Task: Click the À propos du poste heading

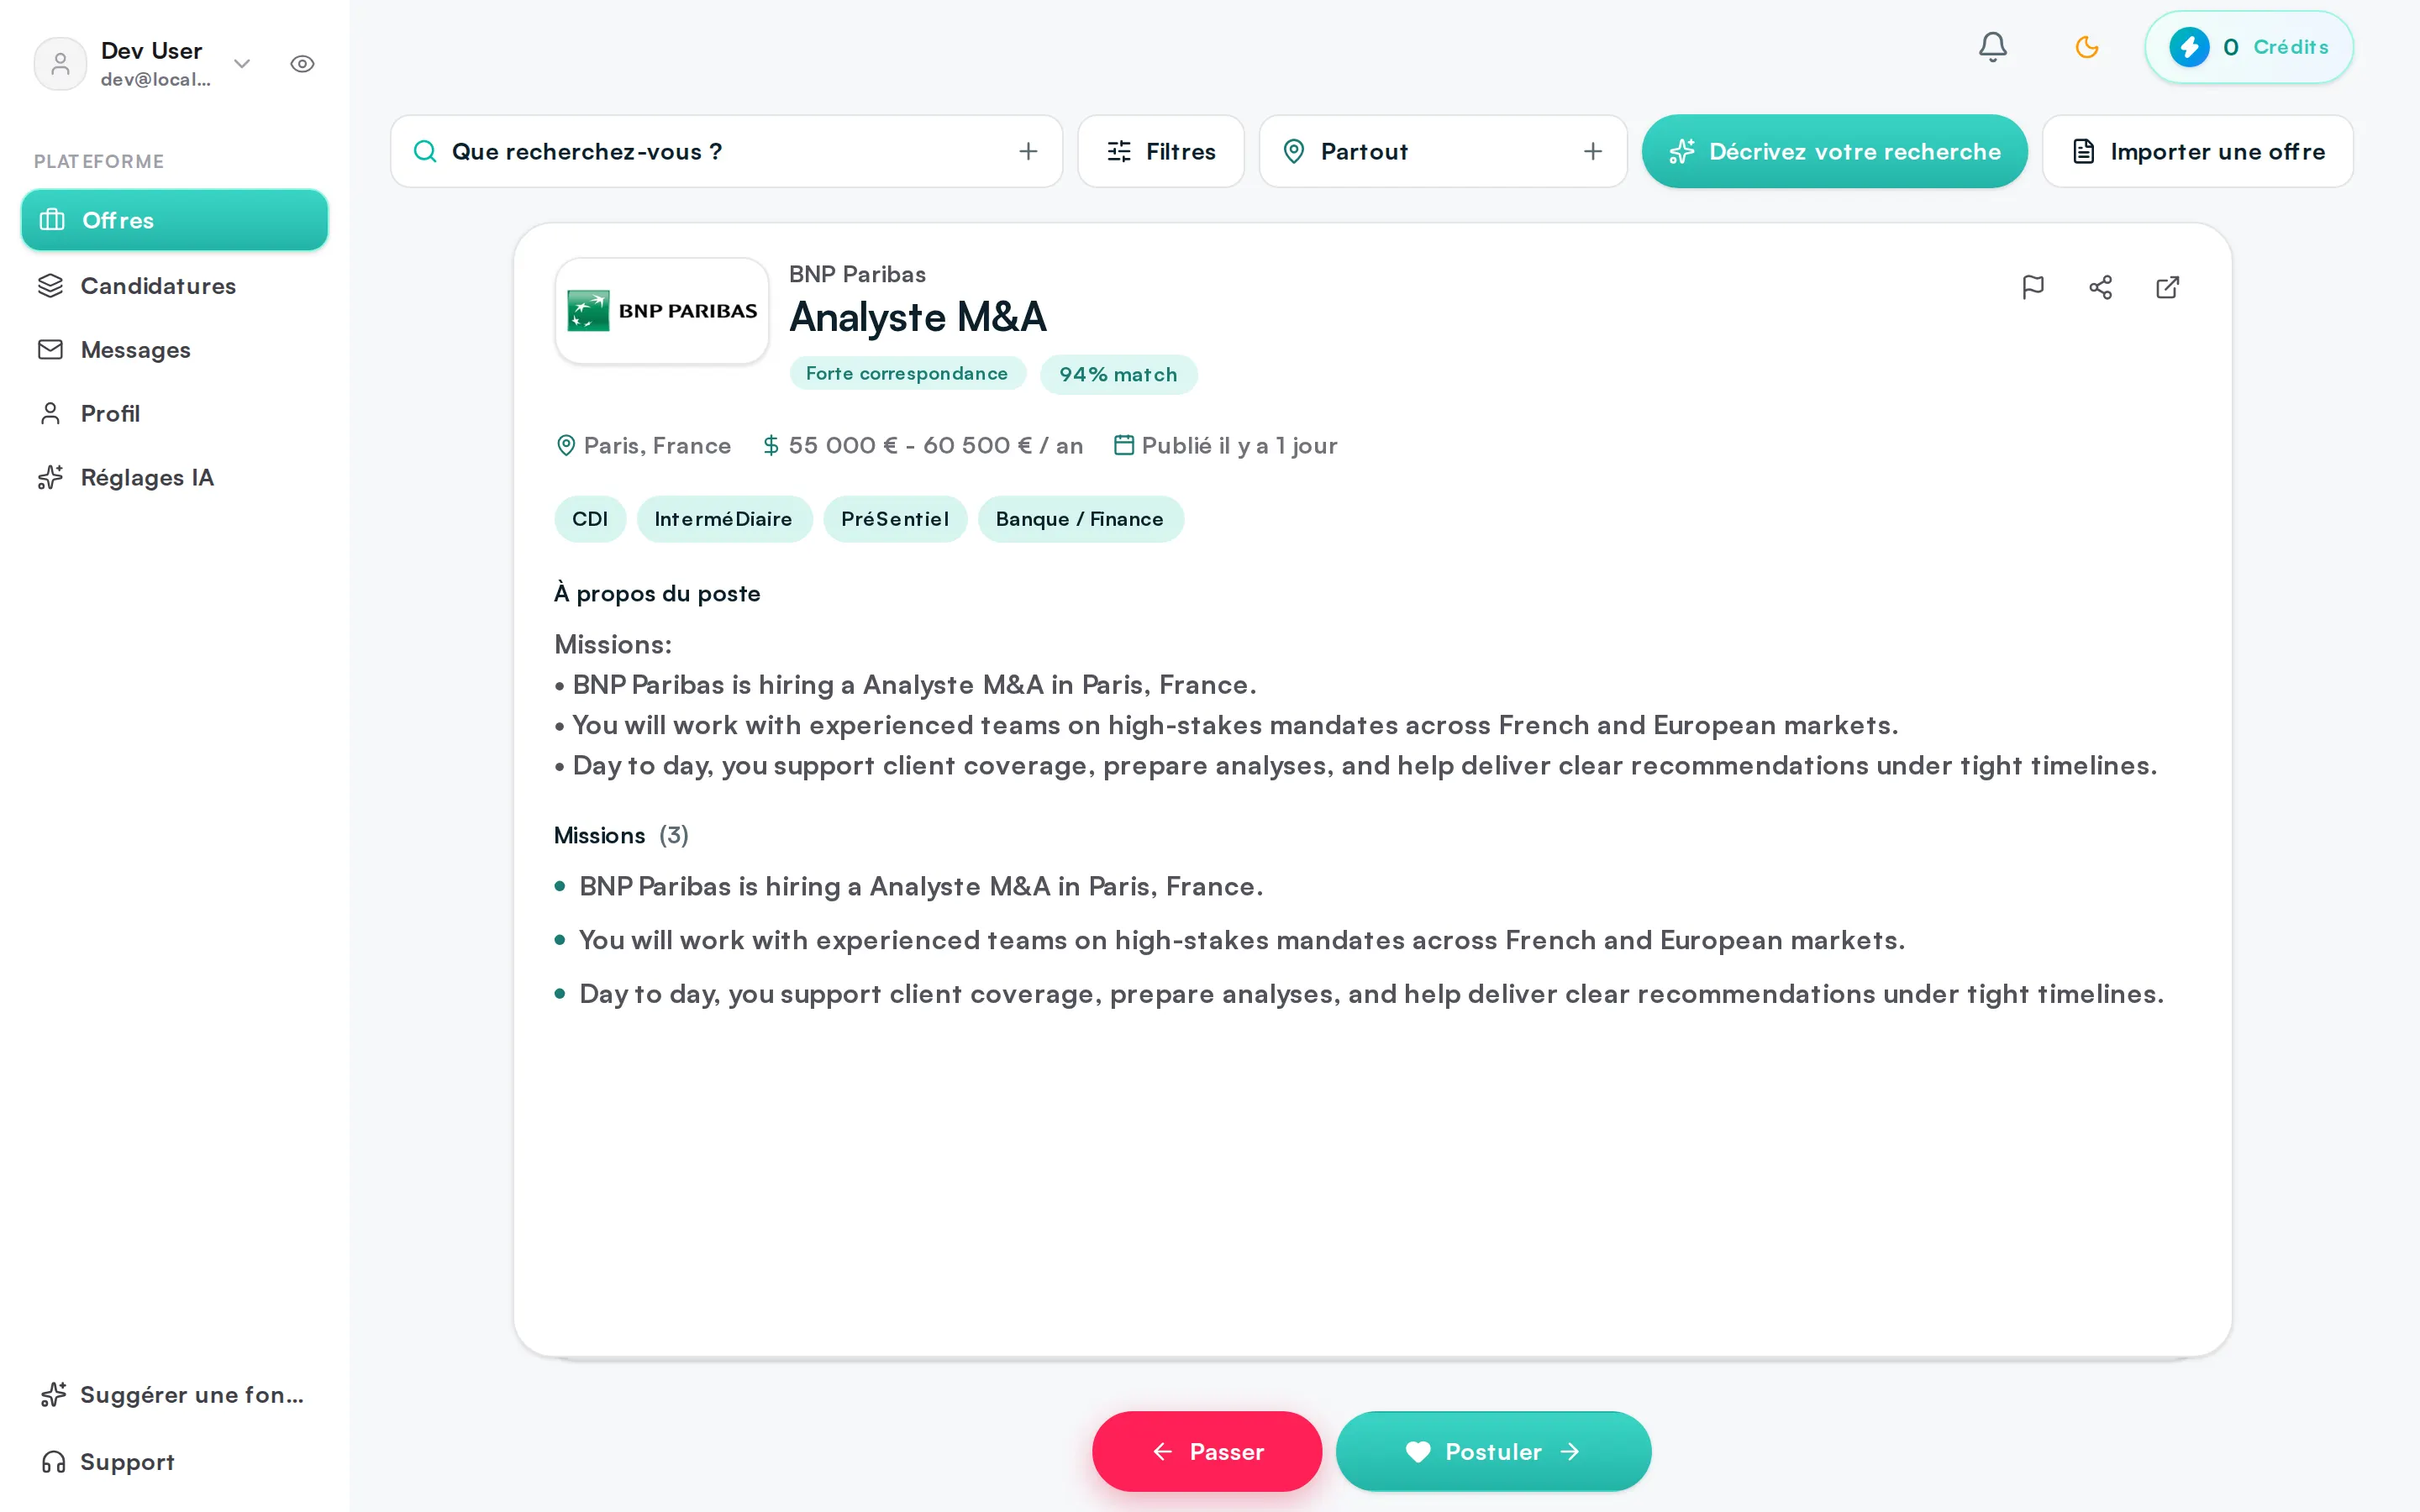Action: click(x=657, y=594)
